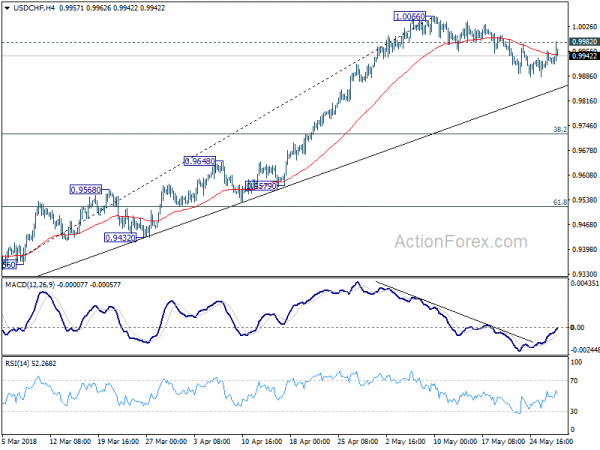Select the 0.94320 price label

pos(120,238)
